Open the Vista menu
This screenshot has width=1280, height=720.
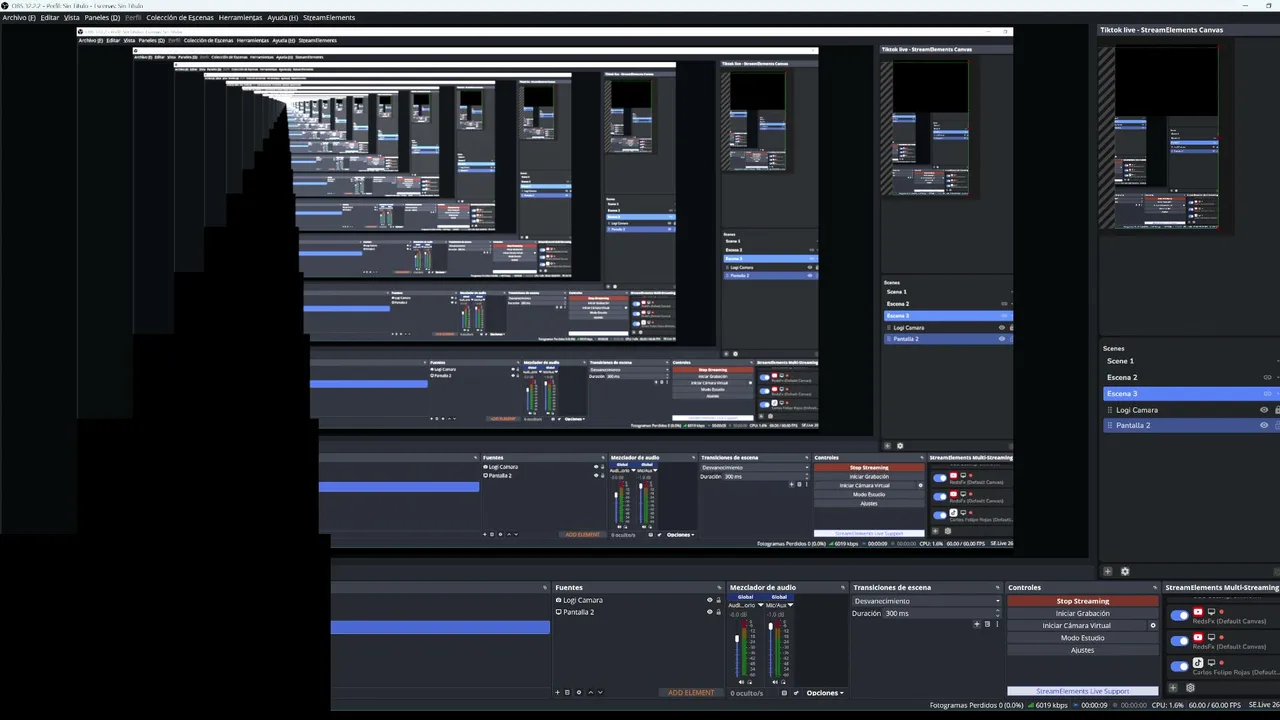(x=72, y=18)
